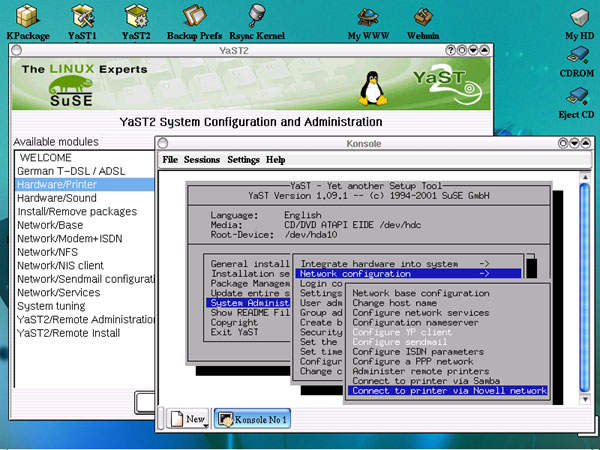The image size is (600, 450).
Task: Open the New session dropdown arrow
Action: (x=206, y=426)
